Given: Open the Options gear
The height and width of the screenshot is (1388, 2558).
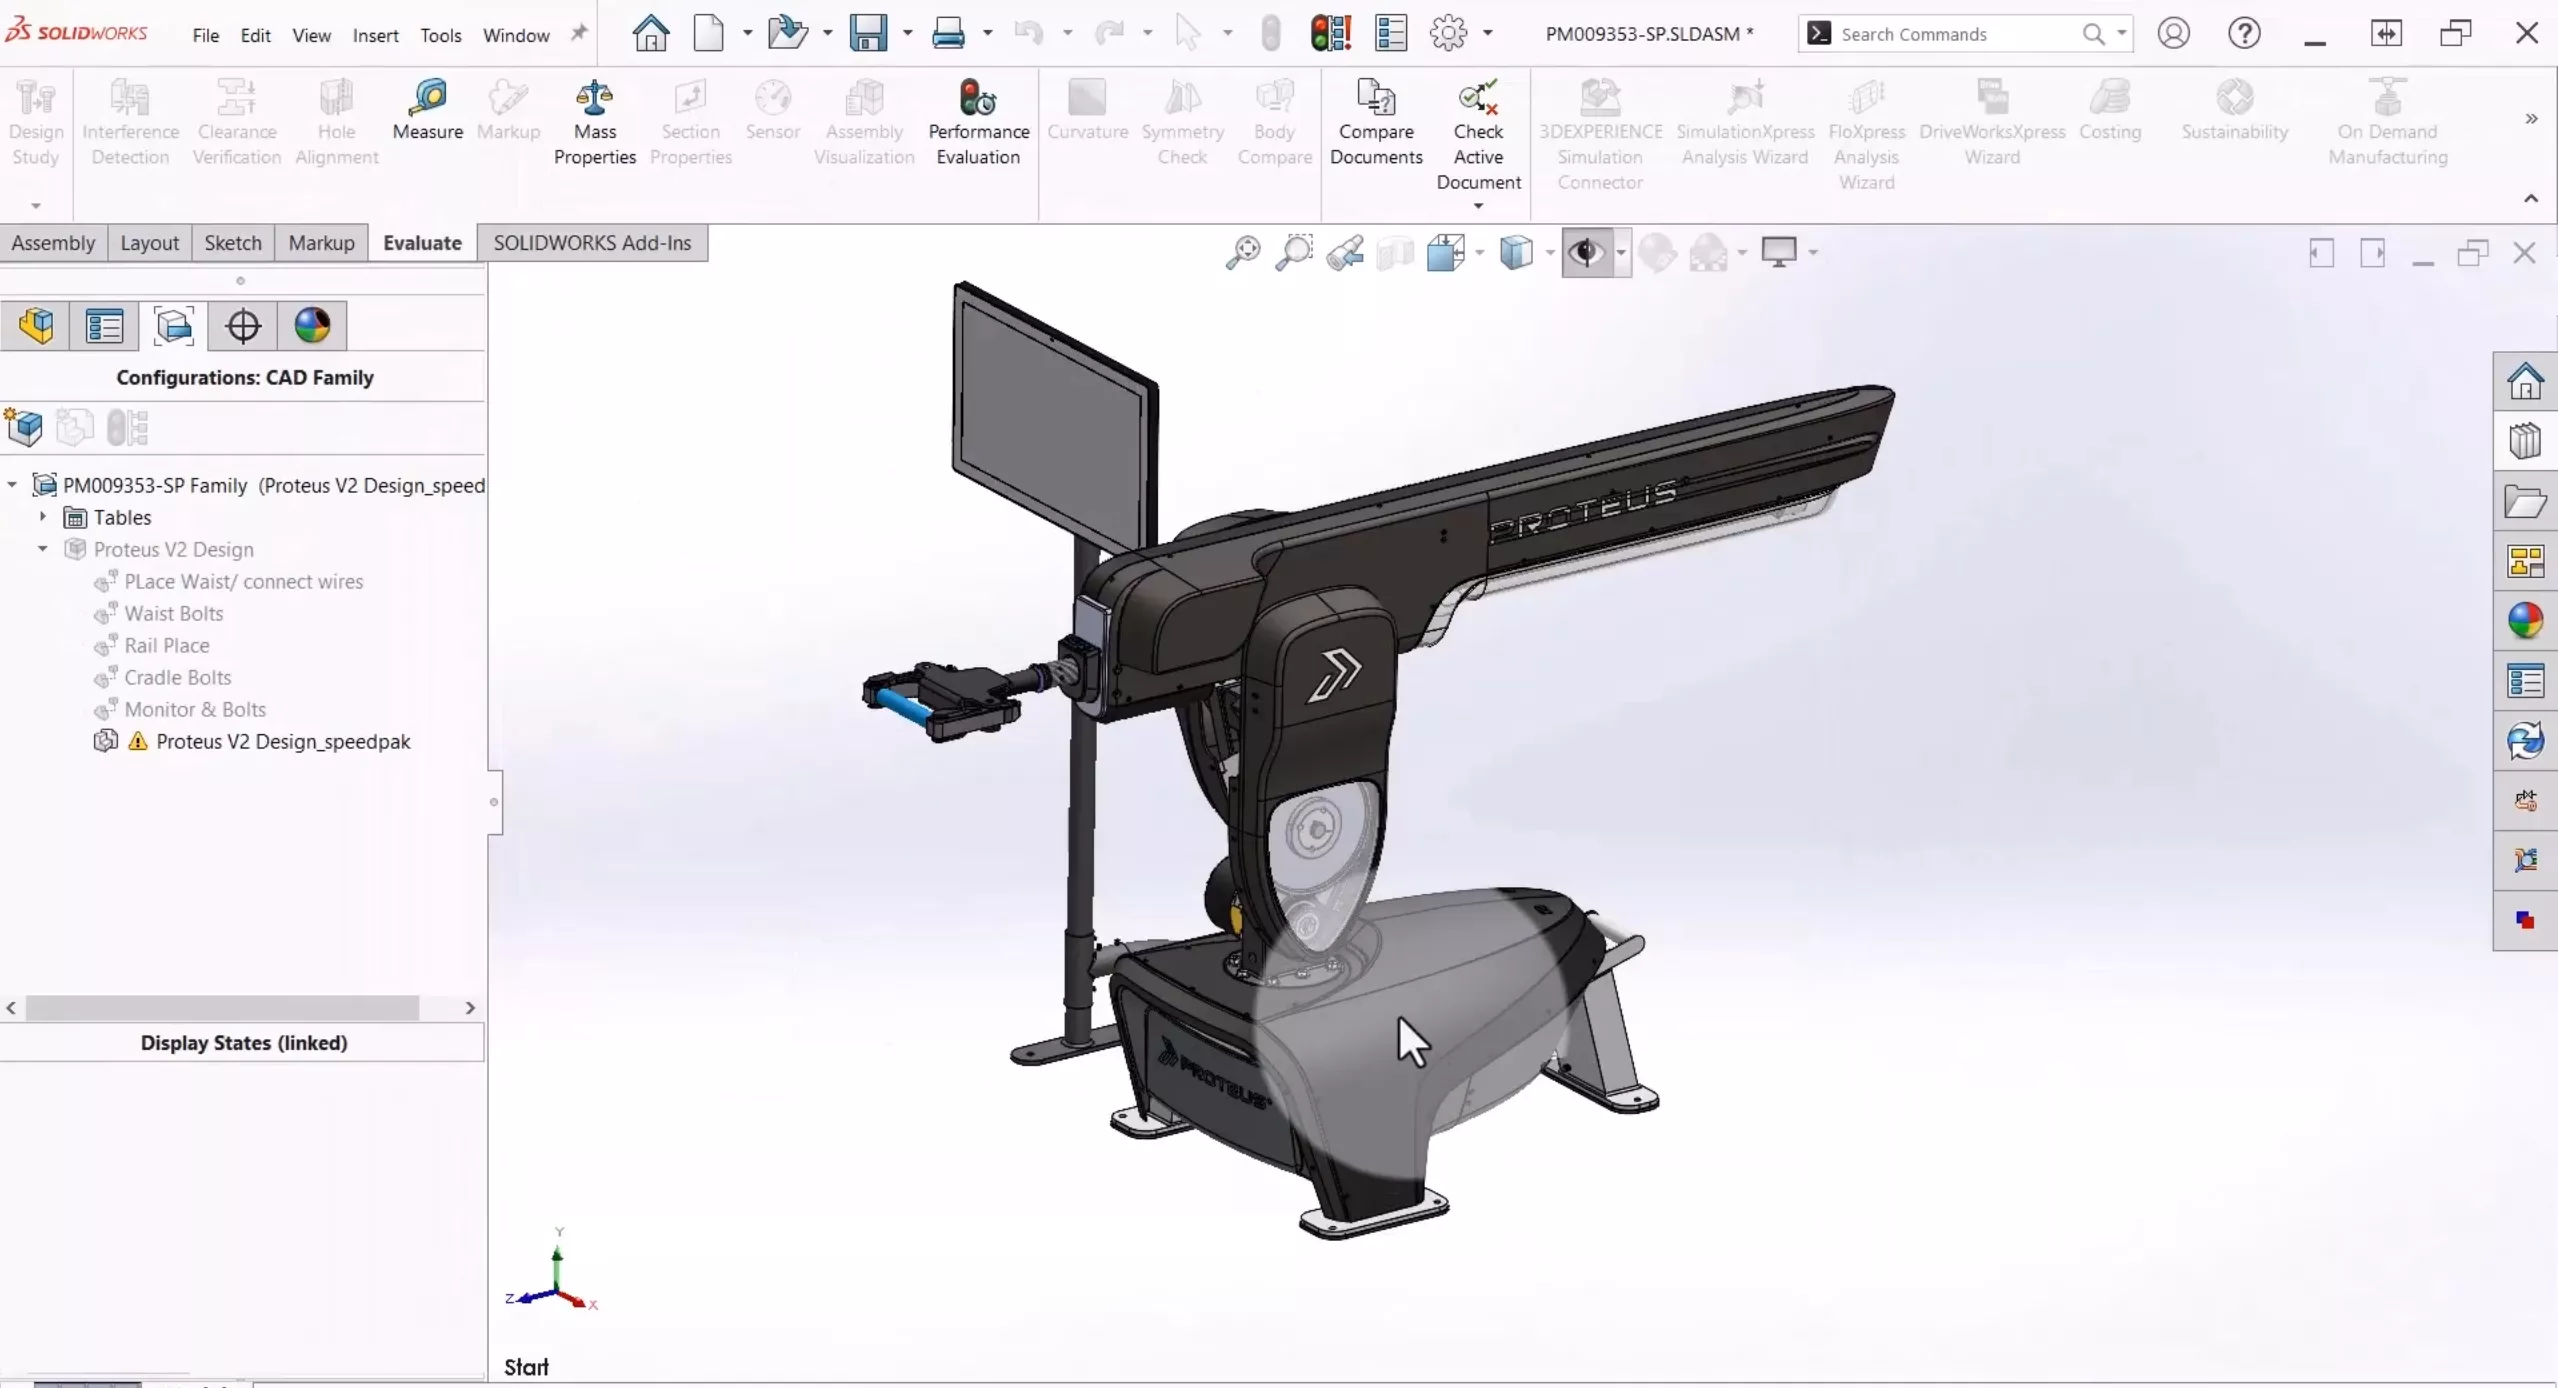Looking at the screenshot, I should [1448, 33].
